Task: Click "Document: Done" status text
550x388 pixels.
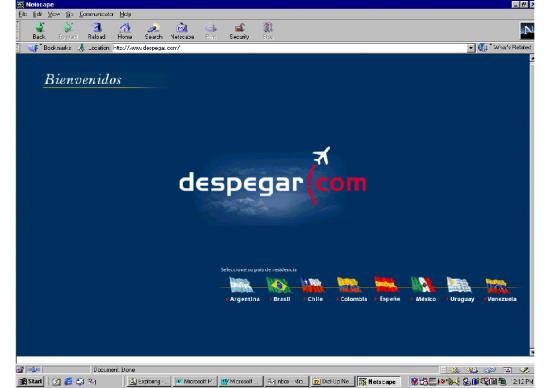Action: tap(114, 370)
